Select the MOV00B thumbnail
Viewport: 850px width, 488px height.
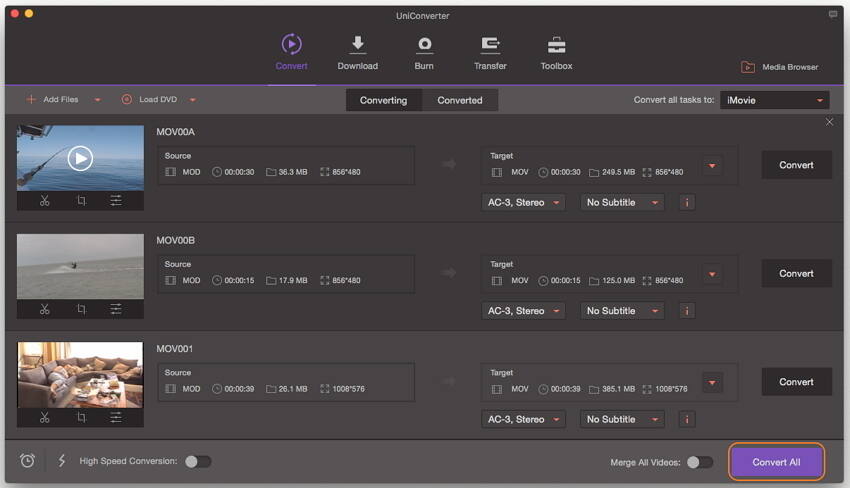tap(80, 266)
